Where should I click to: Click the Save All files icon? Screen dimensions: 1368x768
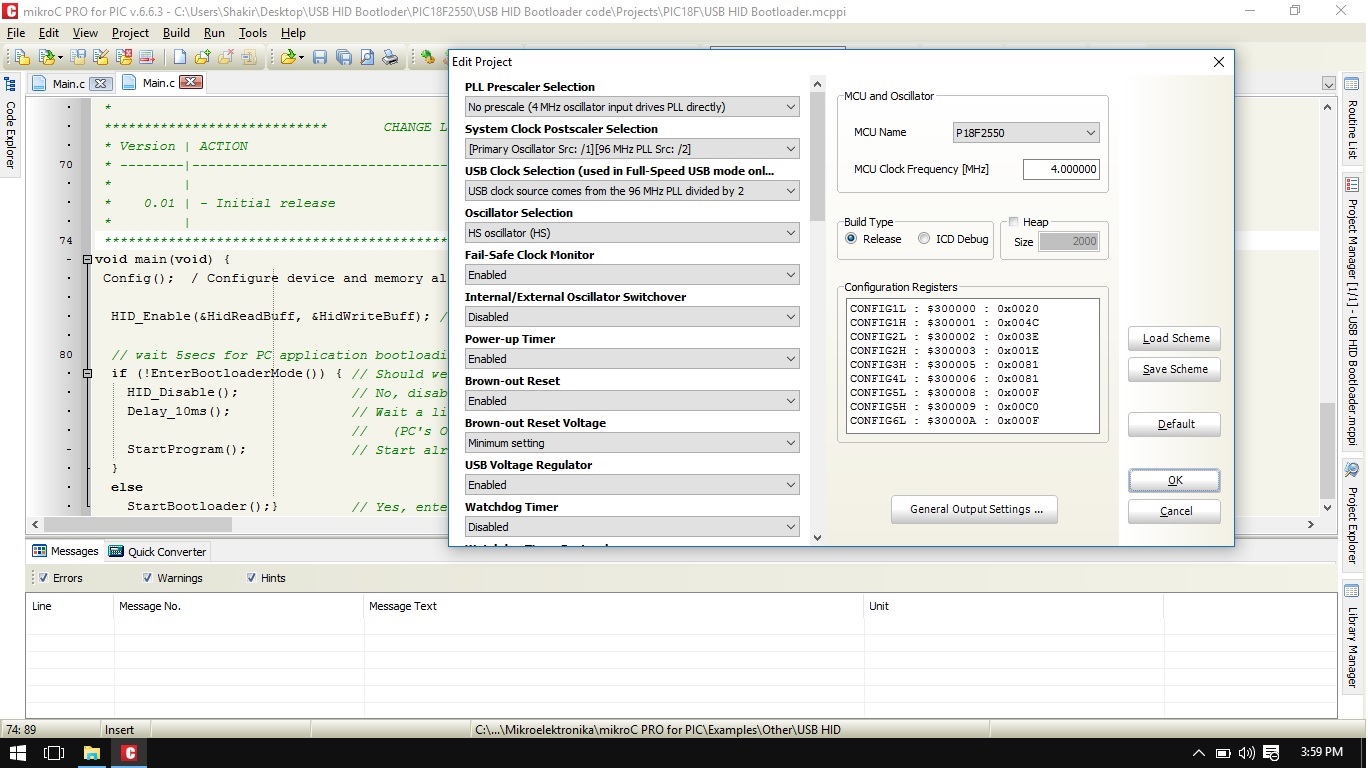343,57
